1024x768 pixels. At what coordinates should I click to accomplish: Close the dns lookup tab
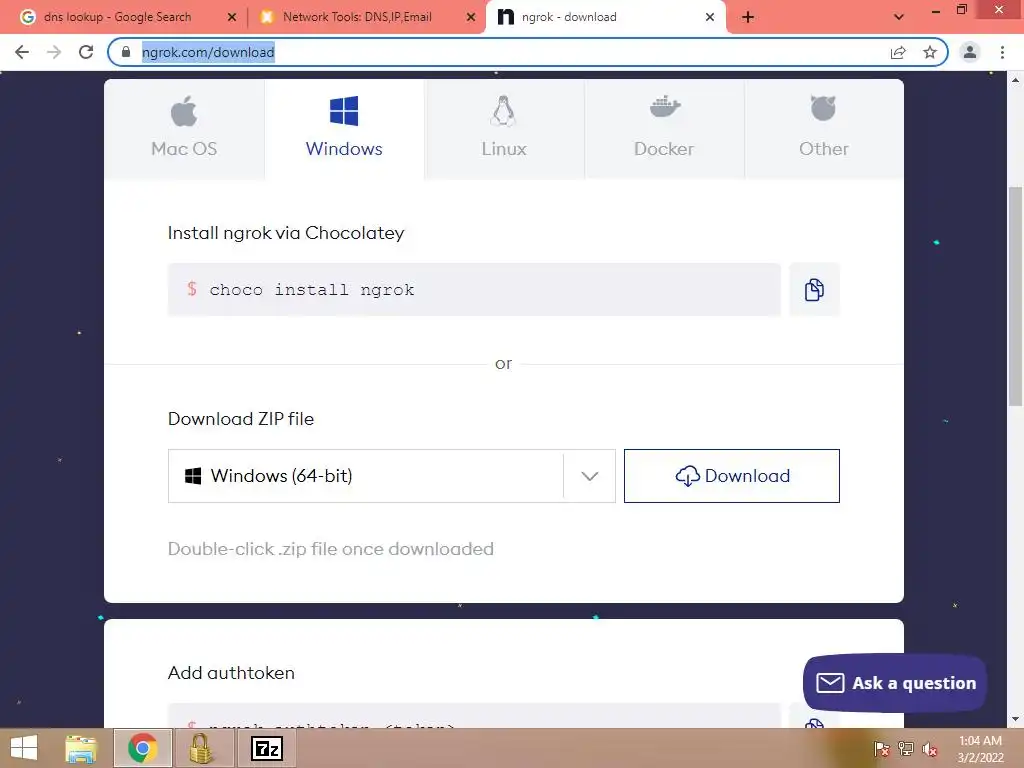point(232,17)
